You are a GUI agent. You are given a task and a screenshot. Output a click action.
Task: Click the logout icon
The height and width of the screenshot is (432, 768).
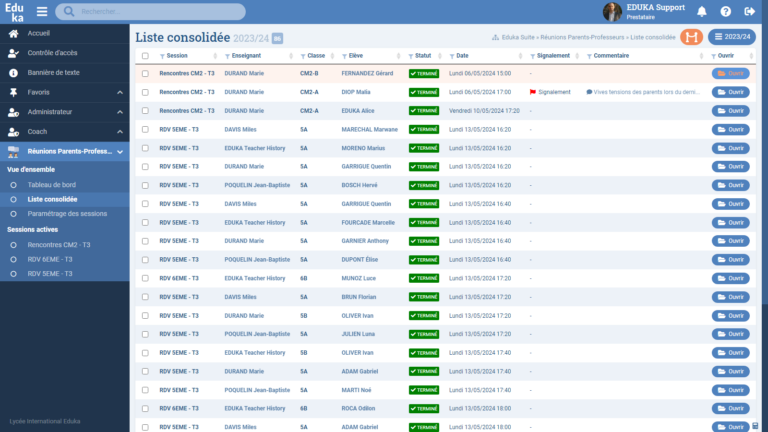749,12
